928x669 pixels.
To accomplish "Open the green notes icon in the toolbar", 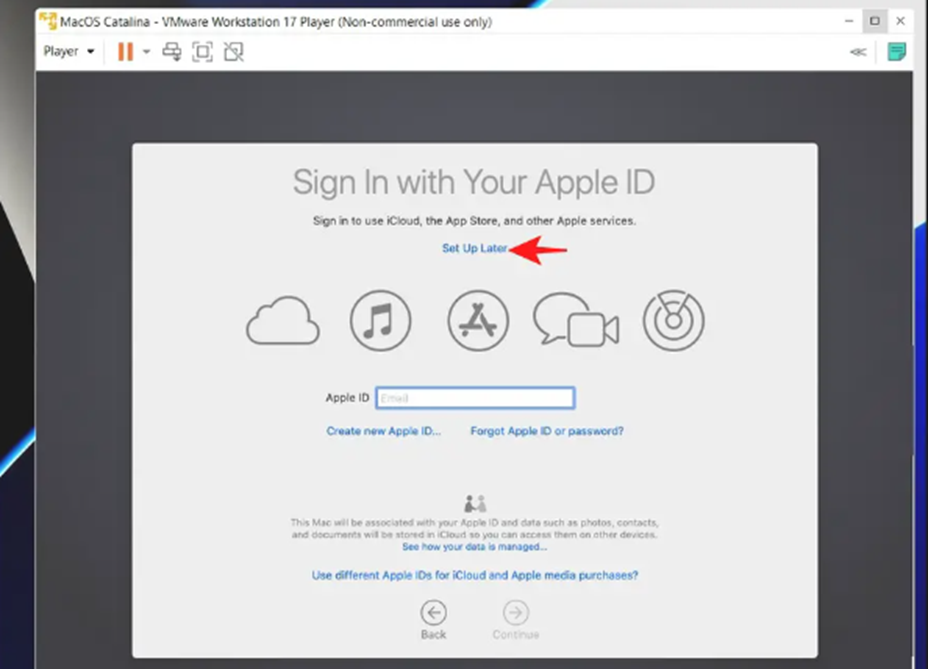I will [897, 52].
